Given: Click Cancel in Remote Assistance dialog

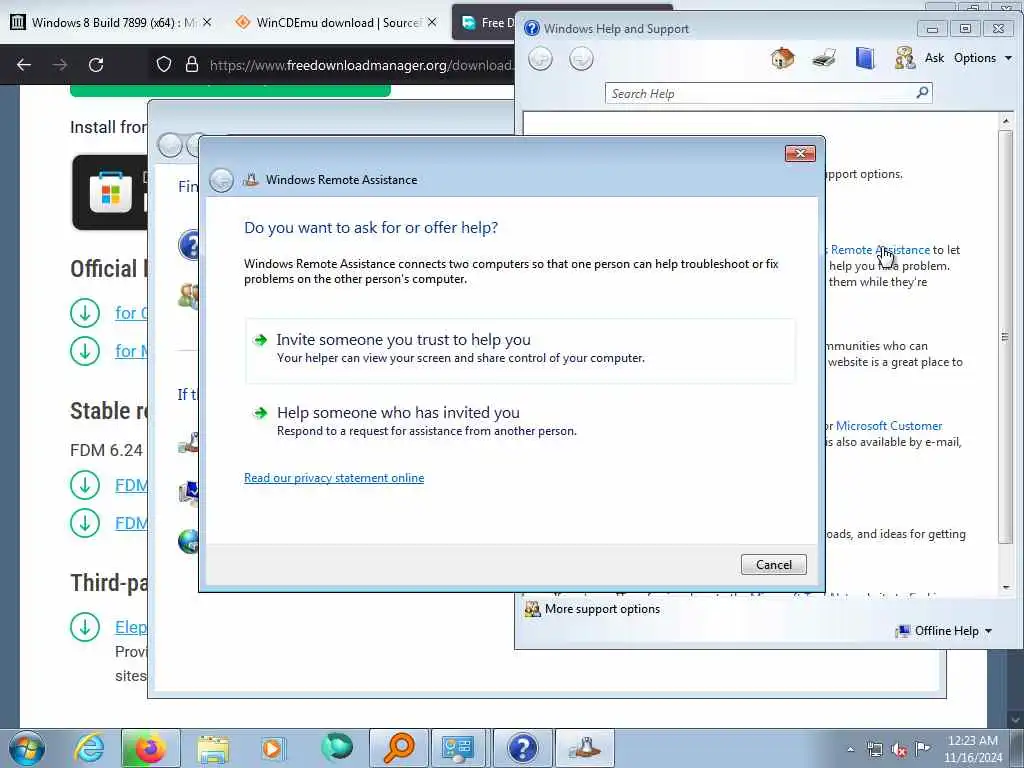Looking at the screenshot, I should point(774,565).
